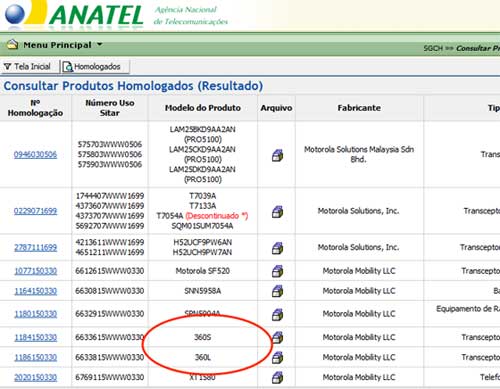This screenshot has width=500, height=389.
Task: Open the Arquivo icon for H52UCF9PW6AN row
Action: [x=277, y=248]
